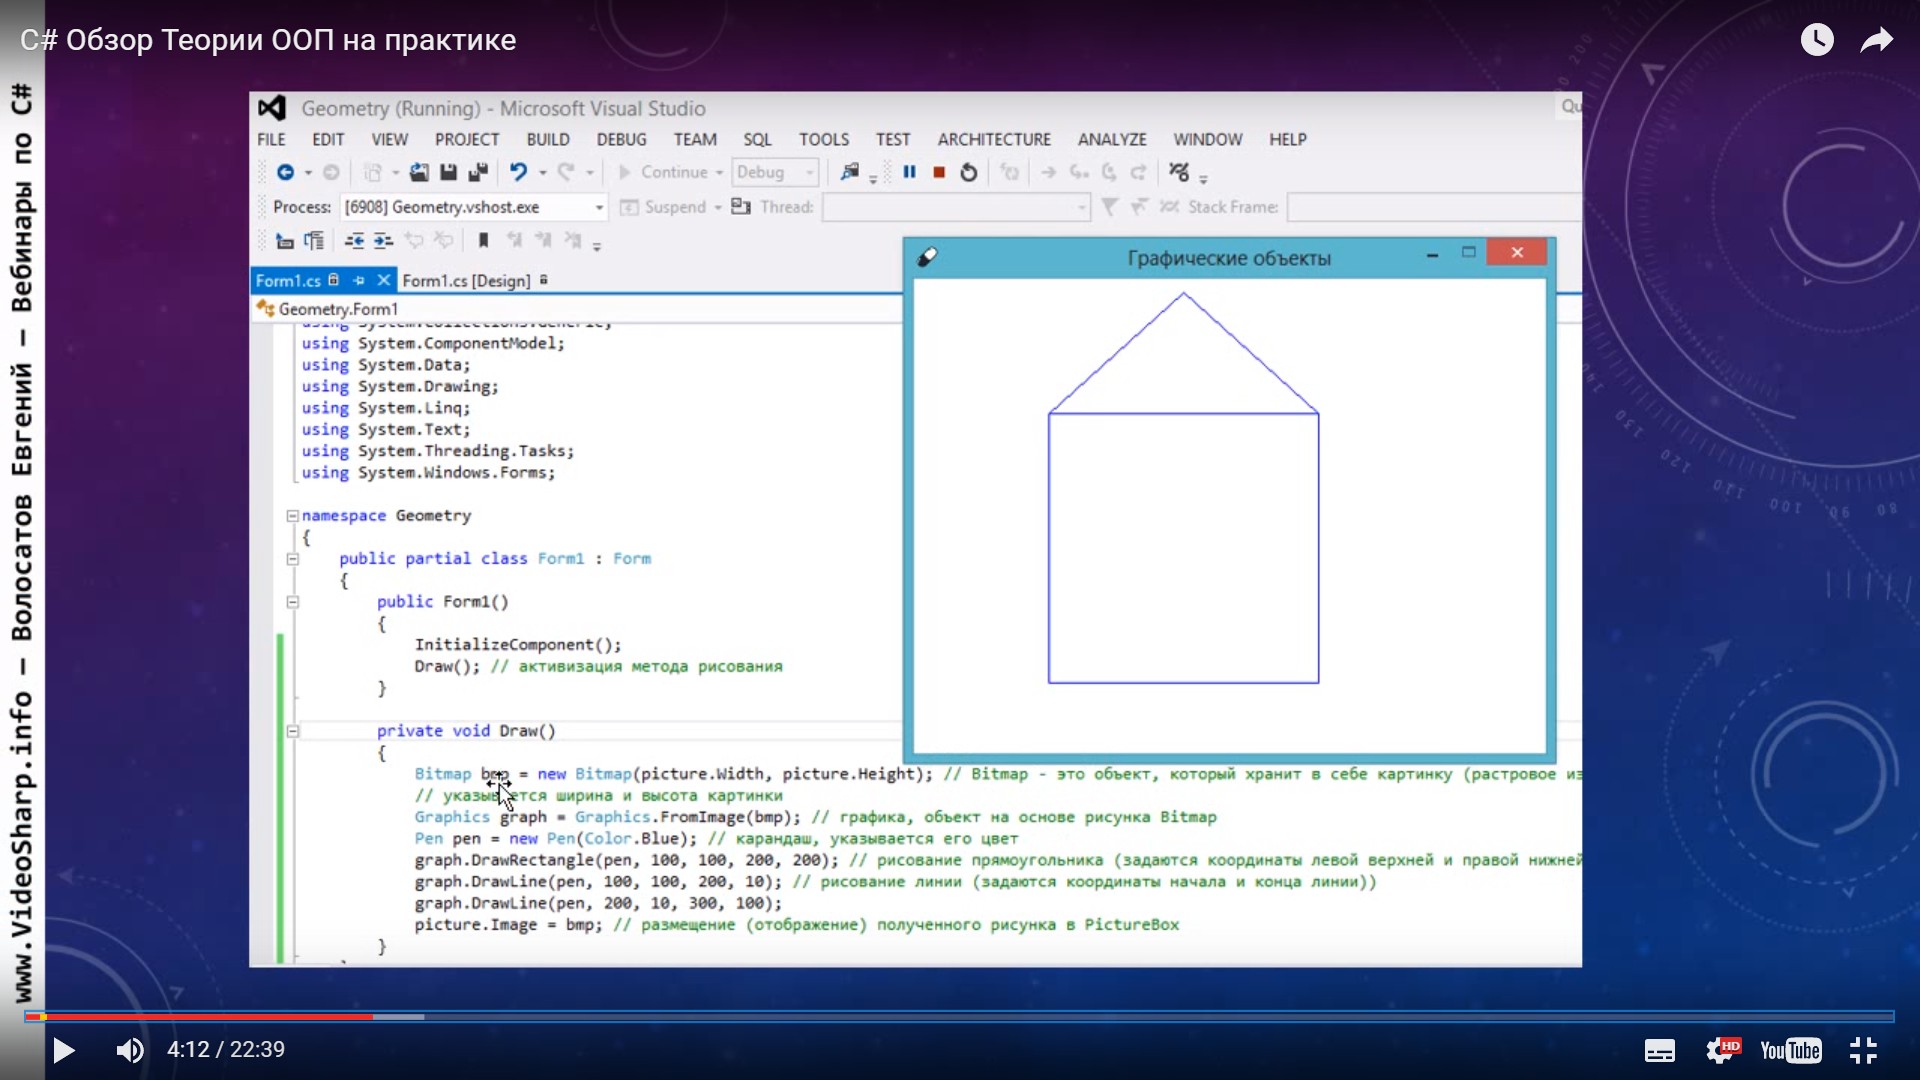Click the Break All pause icon
Screen dimensions: 1920x1080
pyautogui.click(x=909, y=172)
